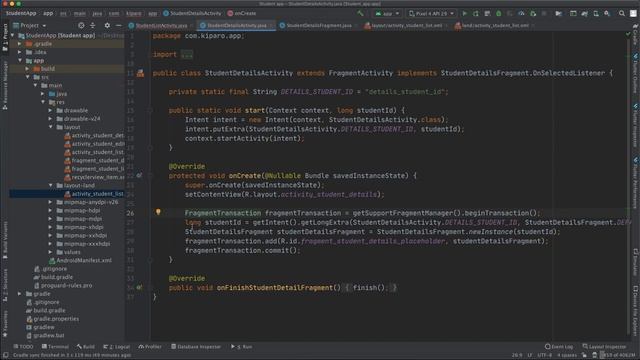Switch to land/activity_student_list.xml tab
This screenshot has width=640, height=360.
(x=495, y=25)
